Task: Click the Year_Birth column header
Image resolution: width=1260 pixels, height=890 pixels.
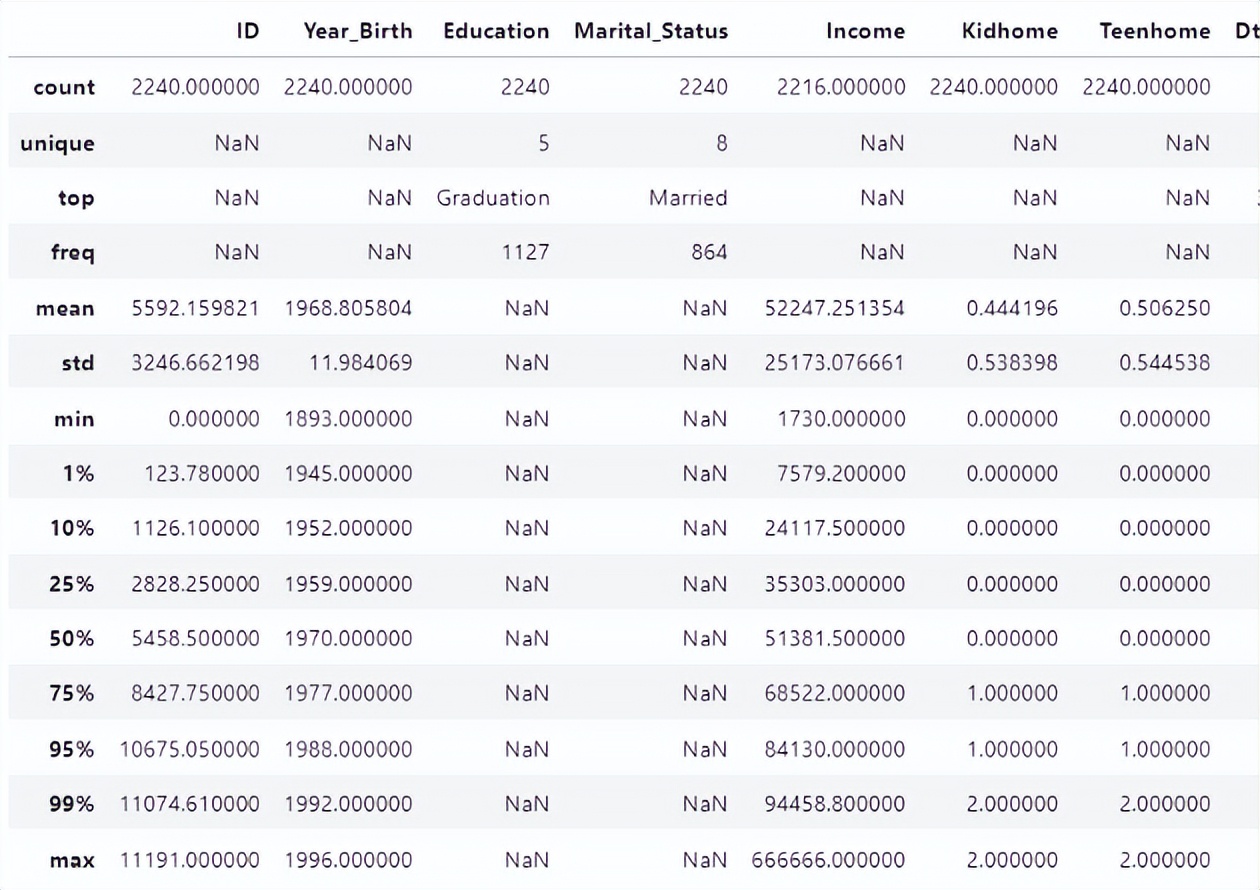Action: pos(357,31)
